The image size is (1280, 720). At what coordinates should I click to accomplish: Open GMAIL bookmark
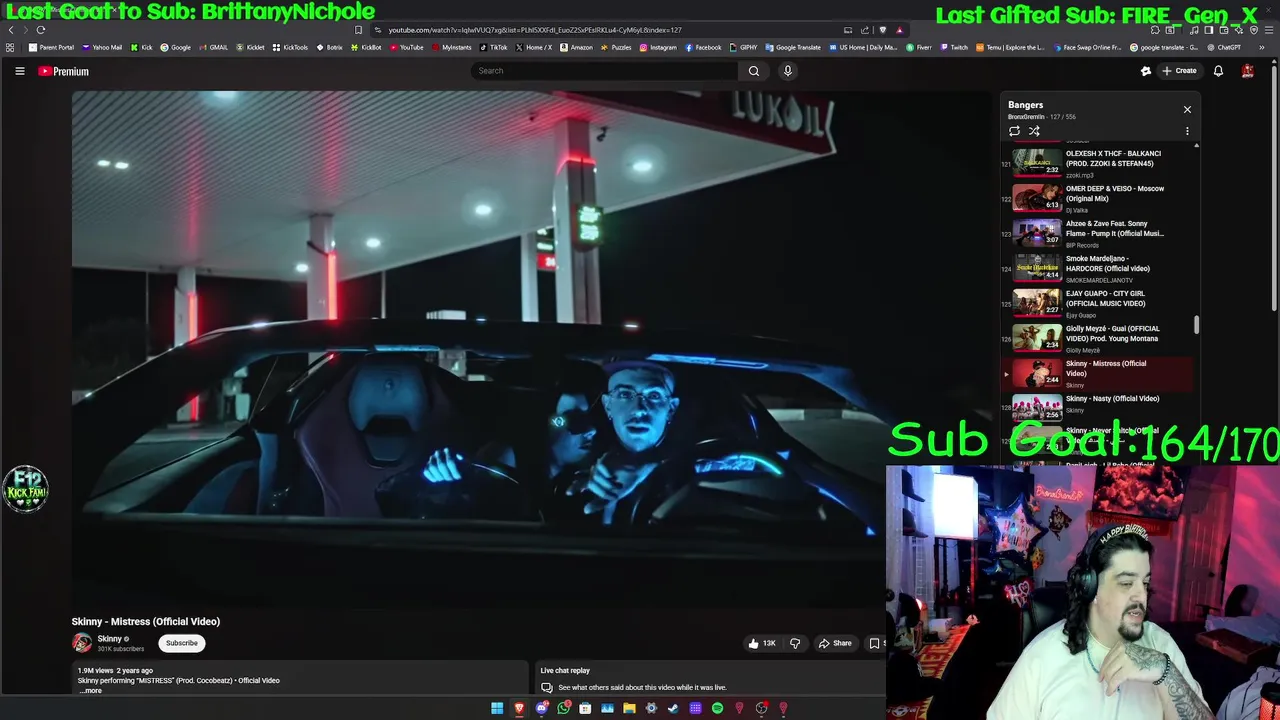click(x=213, y=47)
